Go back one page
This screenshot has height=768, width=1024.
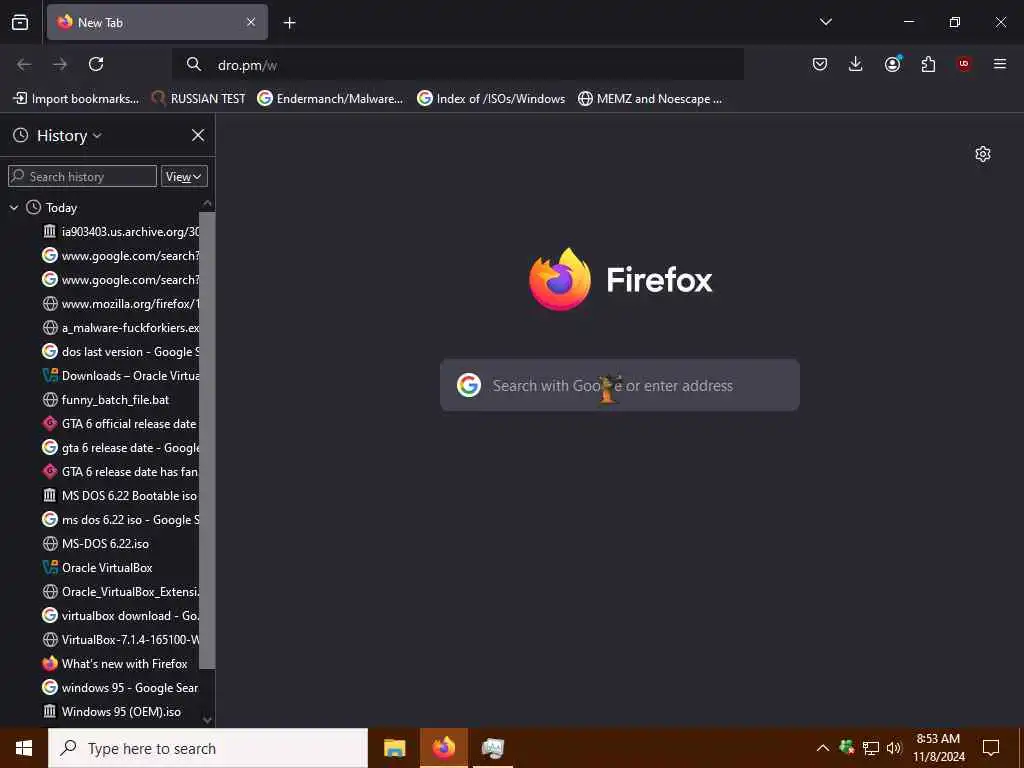pyautogui.click(x=24, y=64)
